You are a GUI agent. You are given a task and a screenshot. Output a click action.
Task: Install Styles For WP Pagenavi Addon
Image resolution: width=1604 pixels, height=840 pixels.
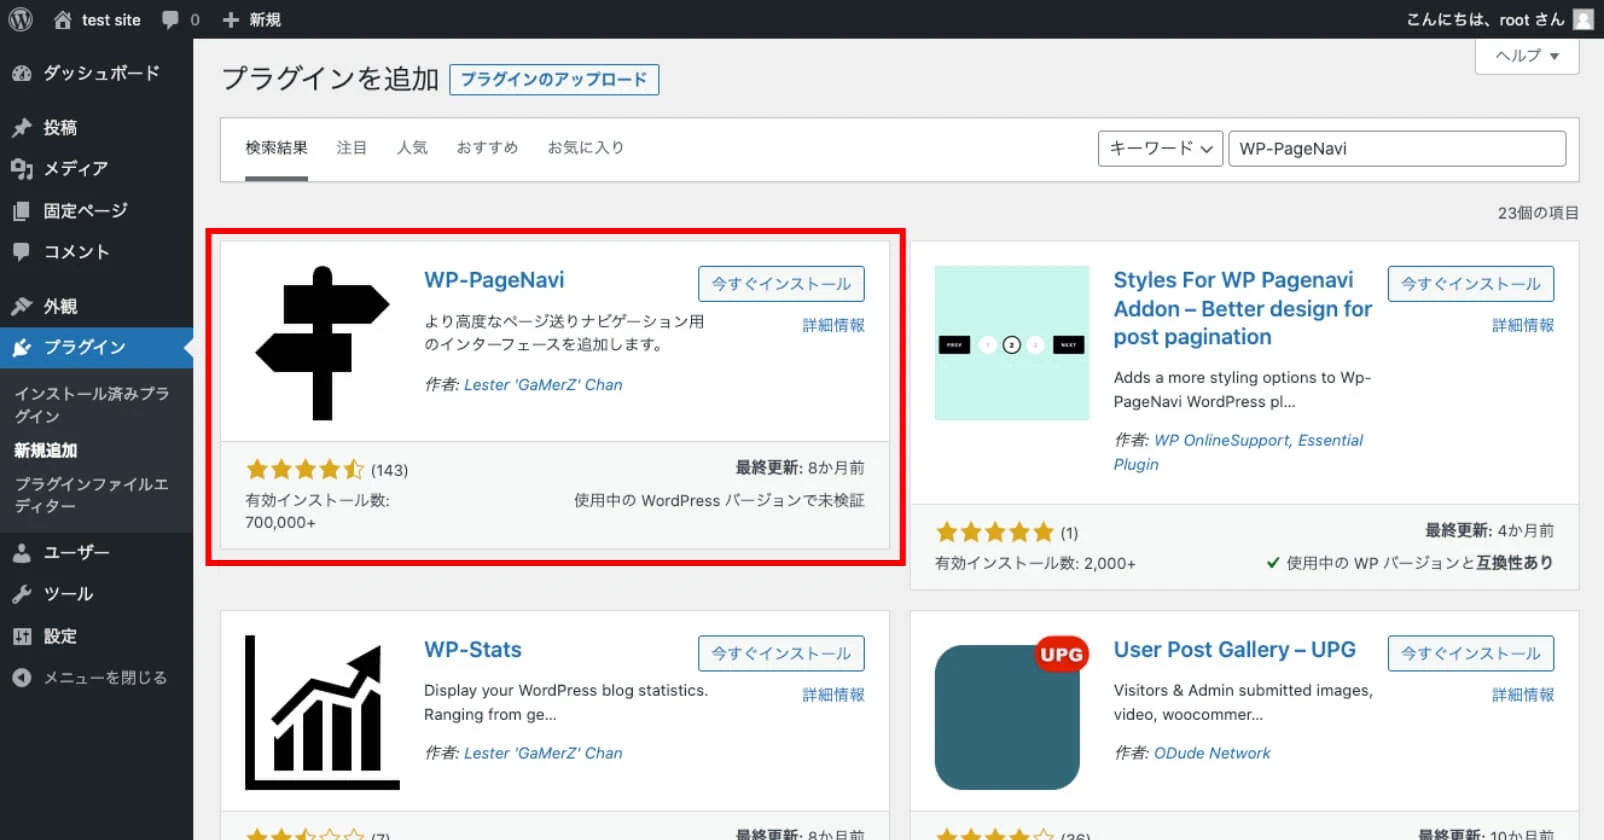tap(1471, 284)
